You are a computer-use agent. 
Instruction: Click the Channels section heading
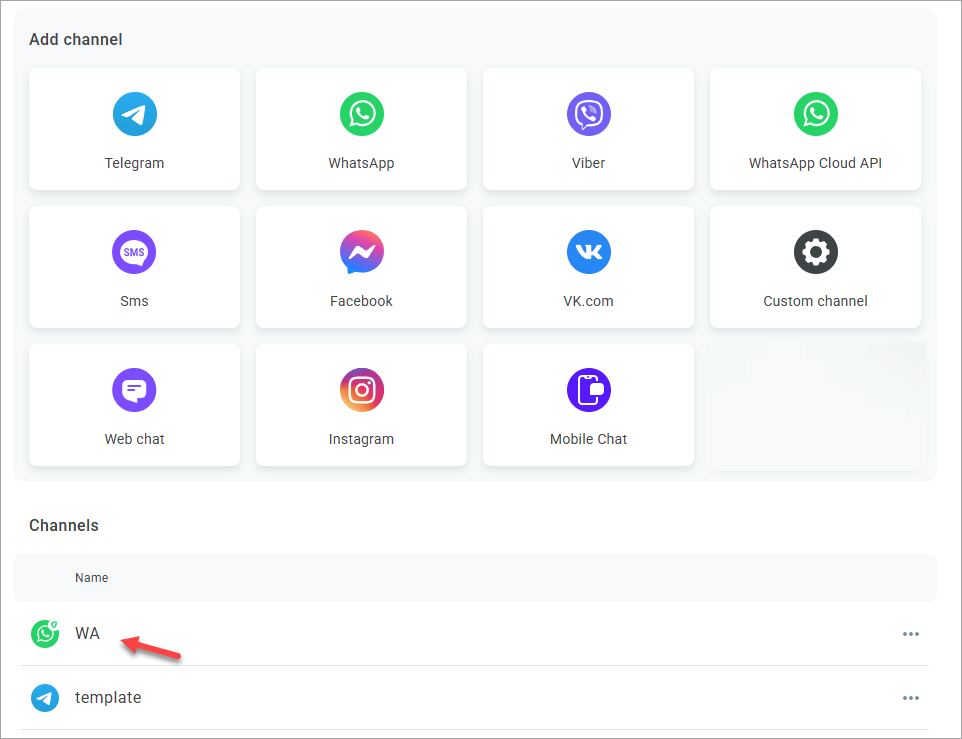click(x=64, y=526)
